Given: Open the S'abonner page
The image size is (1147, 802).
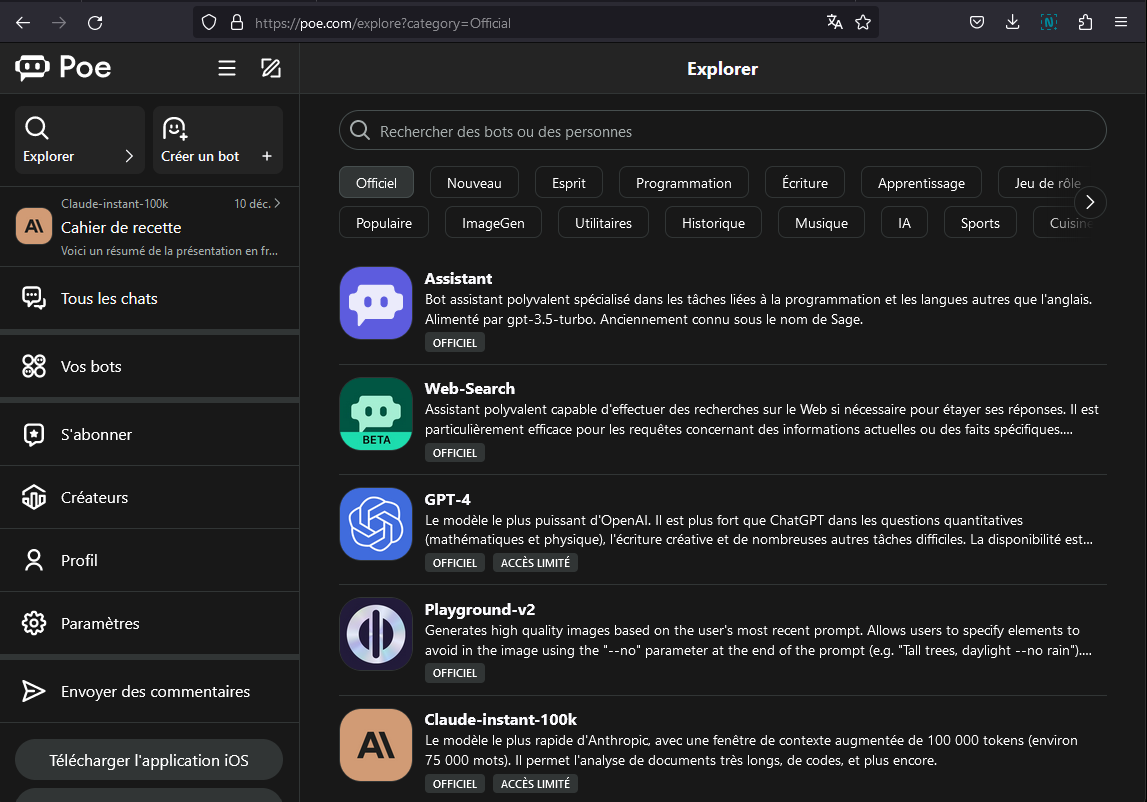Looking at the screenshot, I should point(149,435).
